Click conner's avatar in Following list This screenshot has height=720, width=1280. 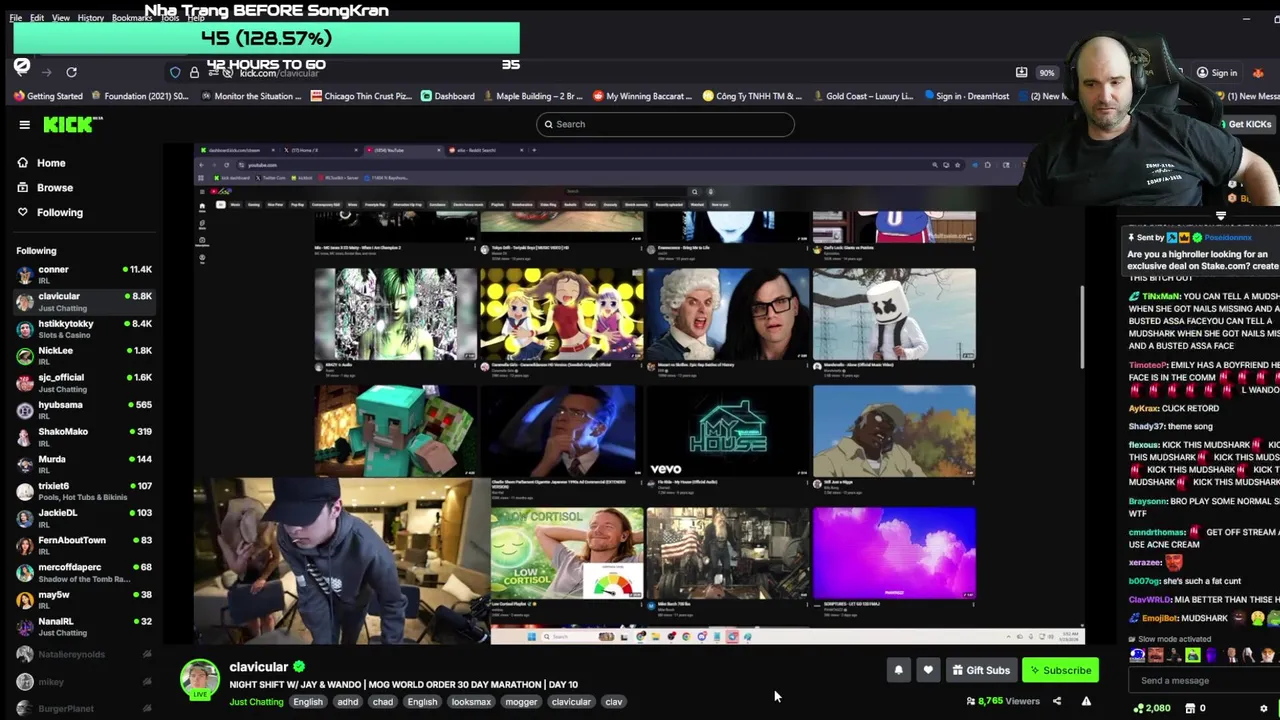point(25,274)
